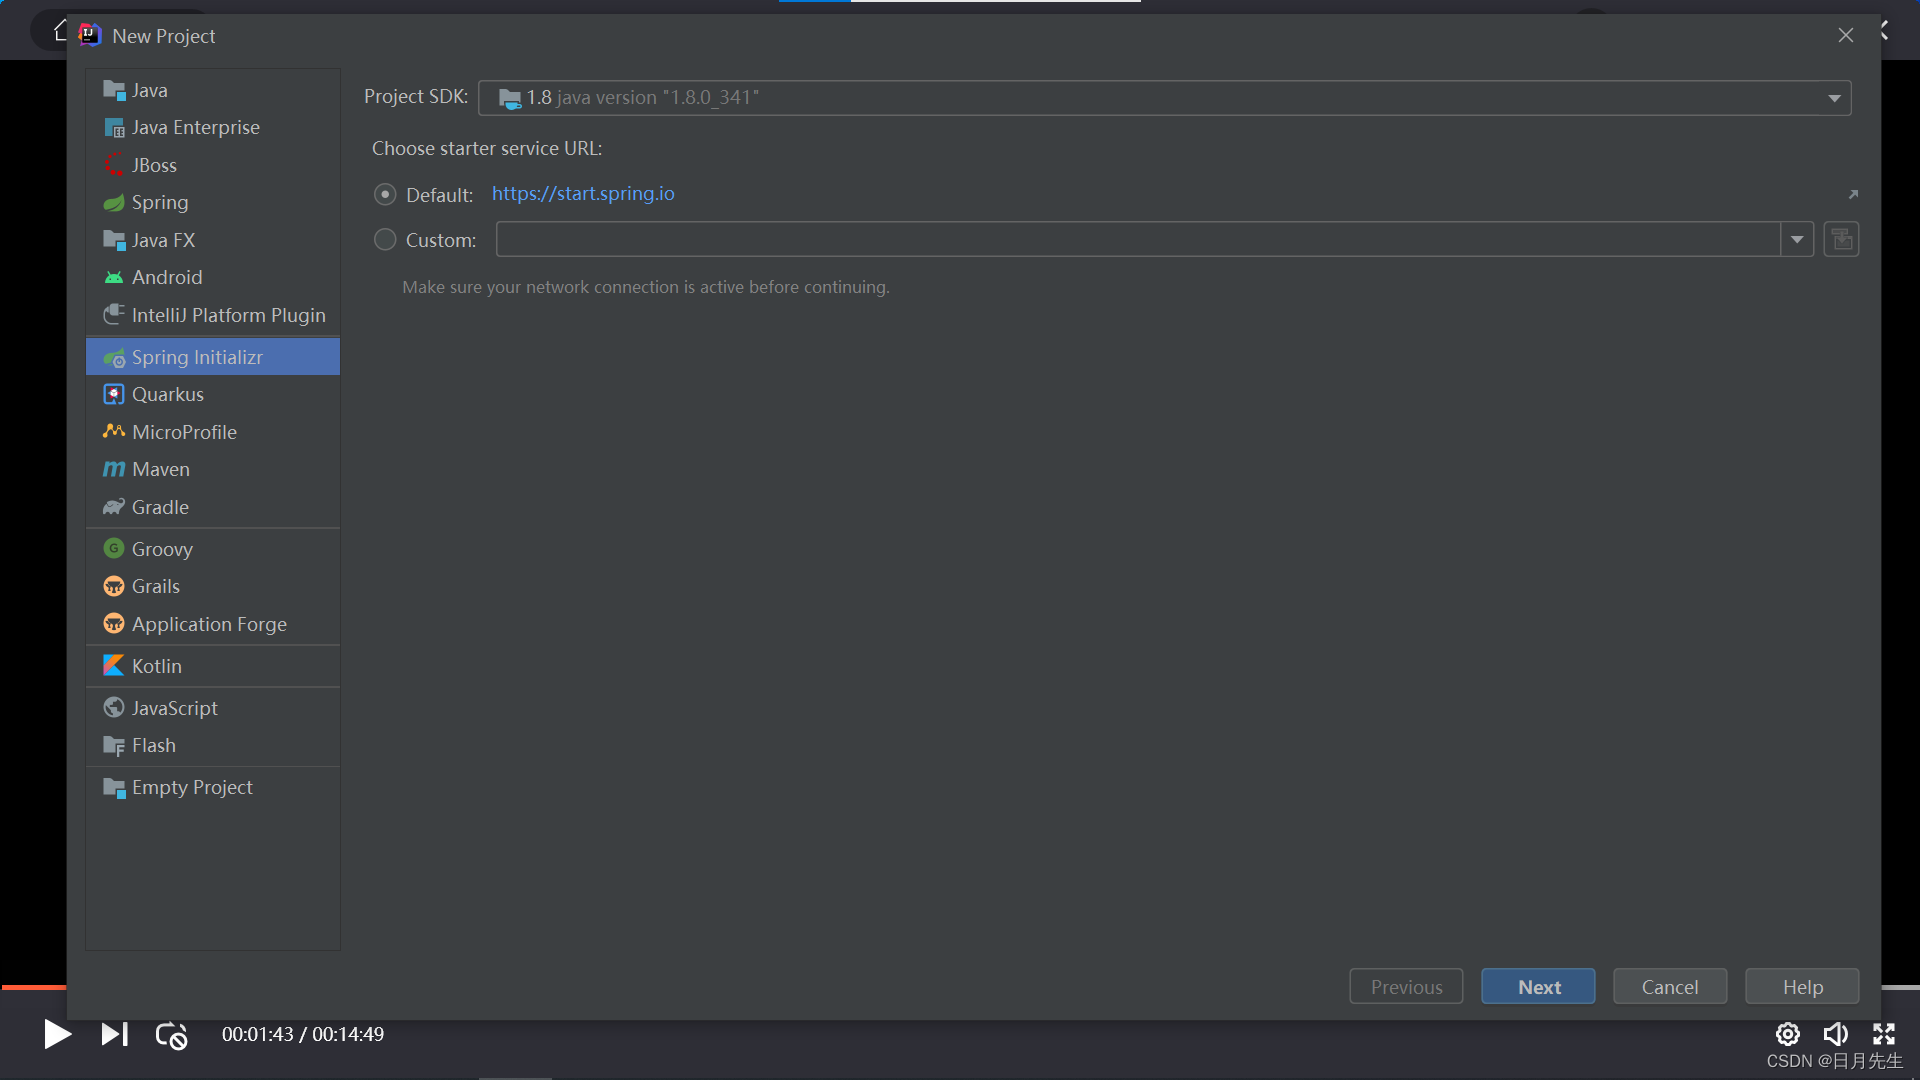
Task: Click the Next button
Action: (x=1538, y=987)
